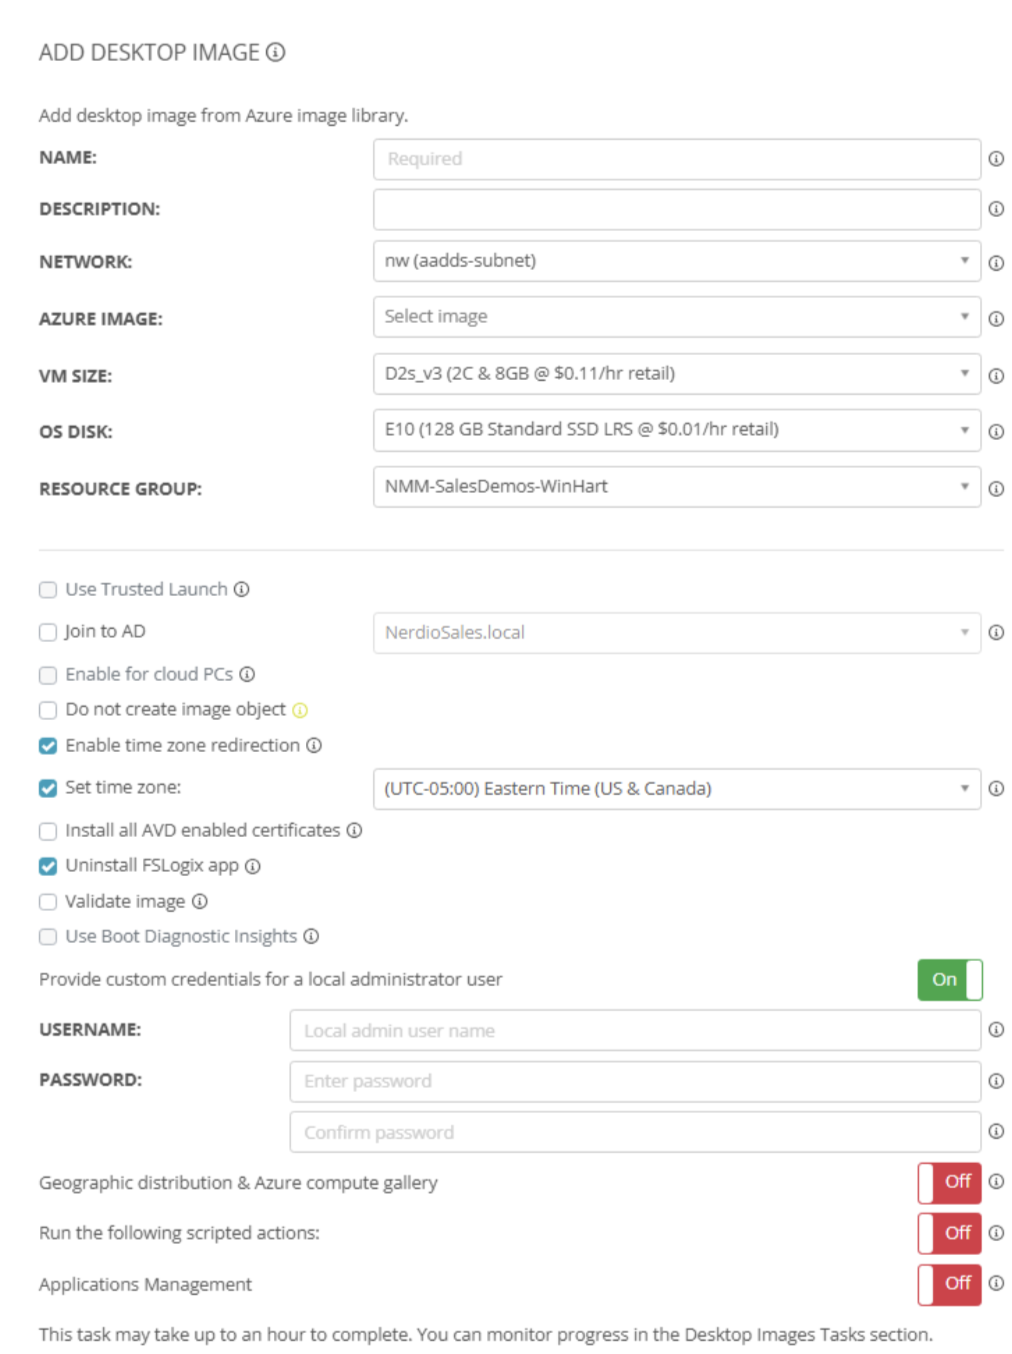Screen dimensions: 1012x1354
Task: Expand the VM Size dropdown
Action: [676, 374]
